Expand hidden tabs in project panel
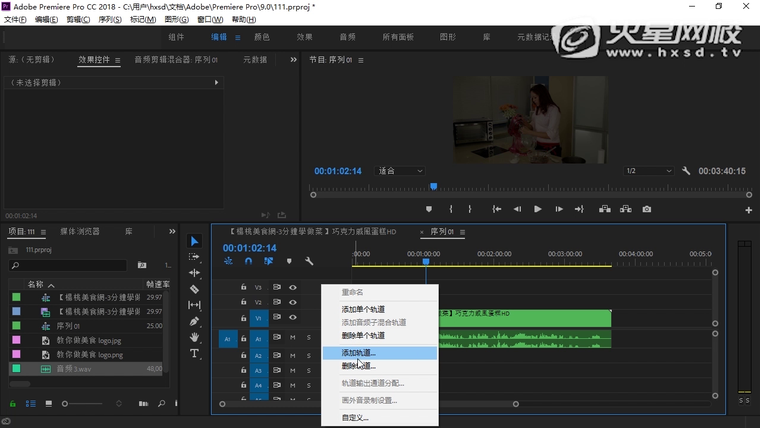 click(172, 231)
